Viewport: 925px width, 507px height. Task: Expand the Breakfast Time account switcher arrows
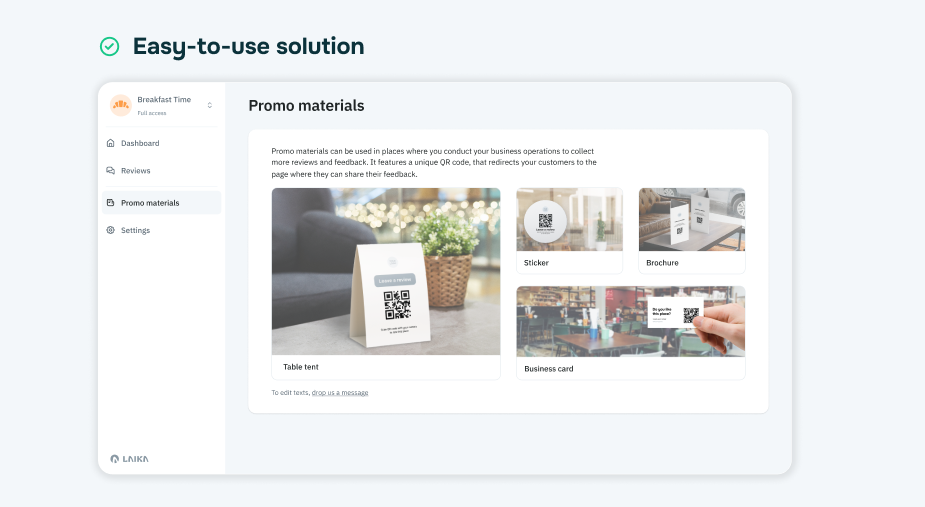tap(209, 105)
